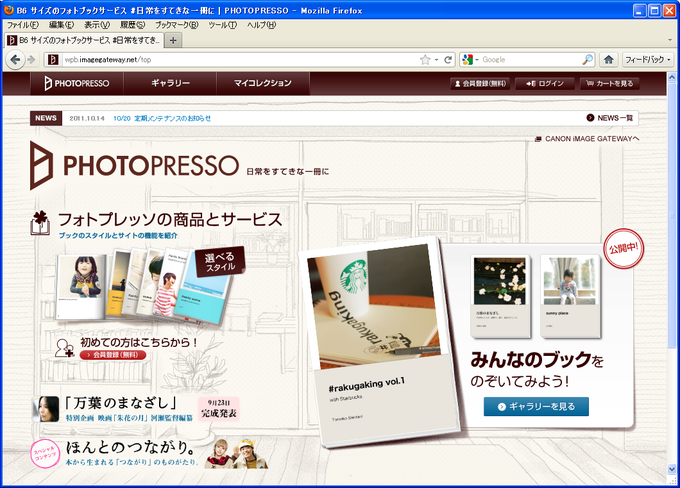Go to the browser home page icon
This screenshot has height=488, width=680.
pyautogui.click(x=608, y=59)
